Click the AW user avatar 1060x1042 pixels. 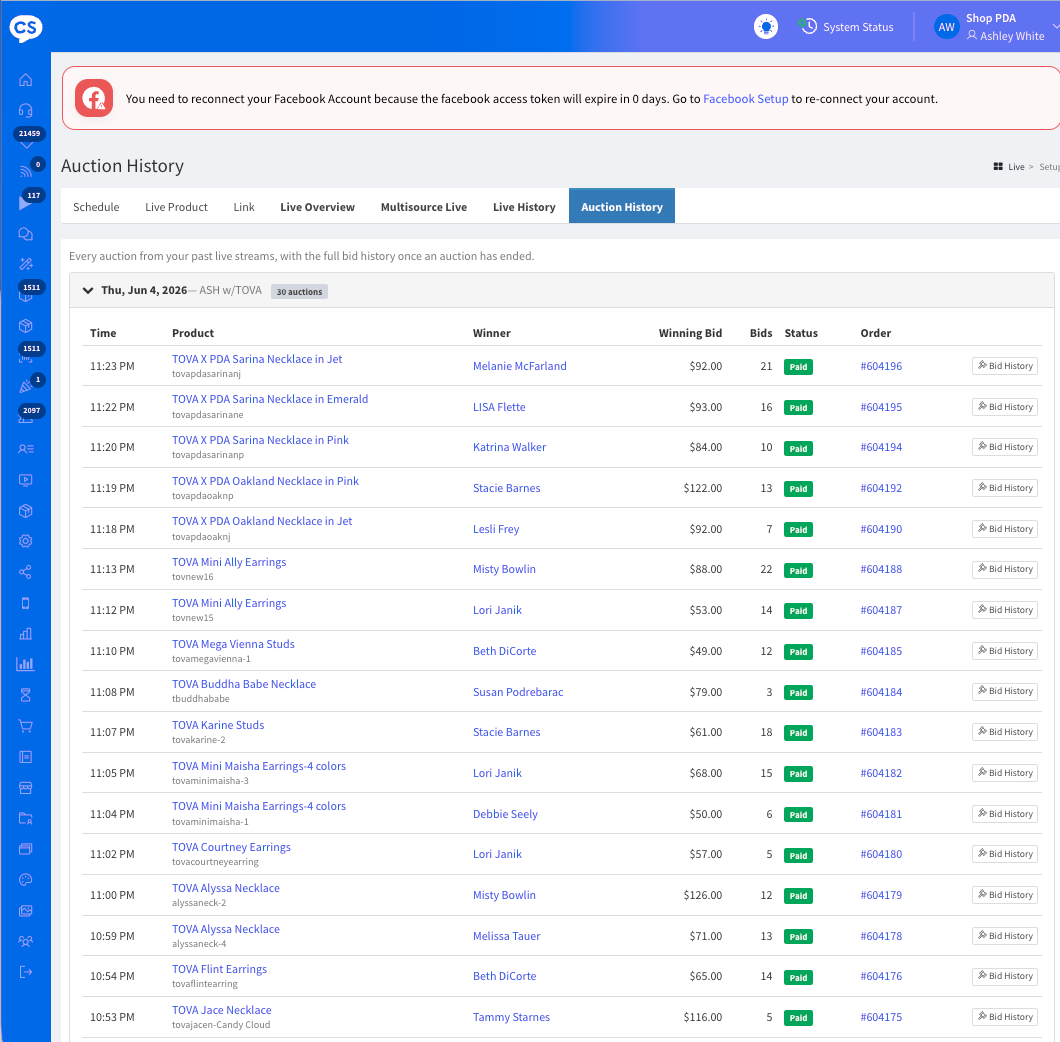[946, 27]
